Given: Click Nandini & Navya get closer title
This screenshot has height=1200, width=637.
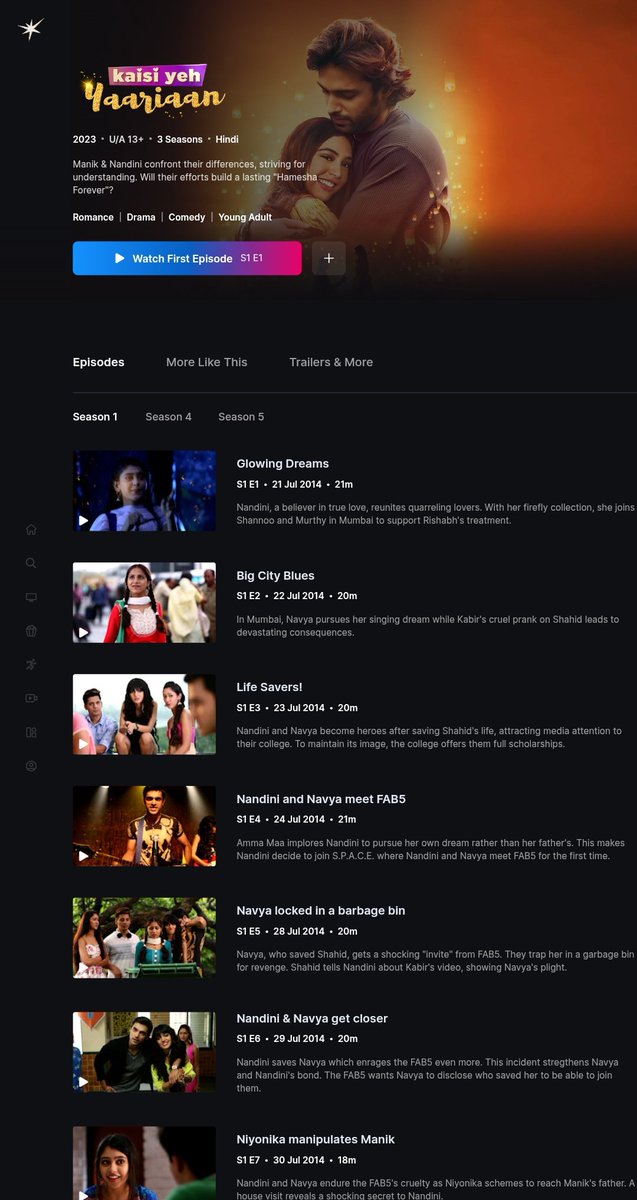Looking at the screenshot, I should coord(312,1019).
